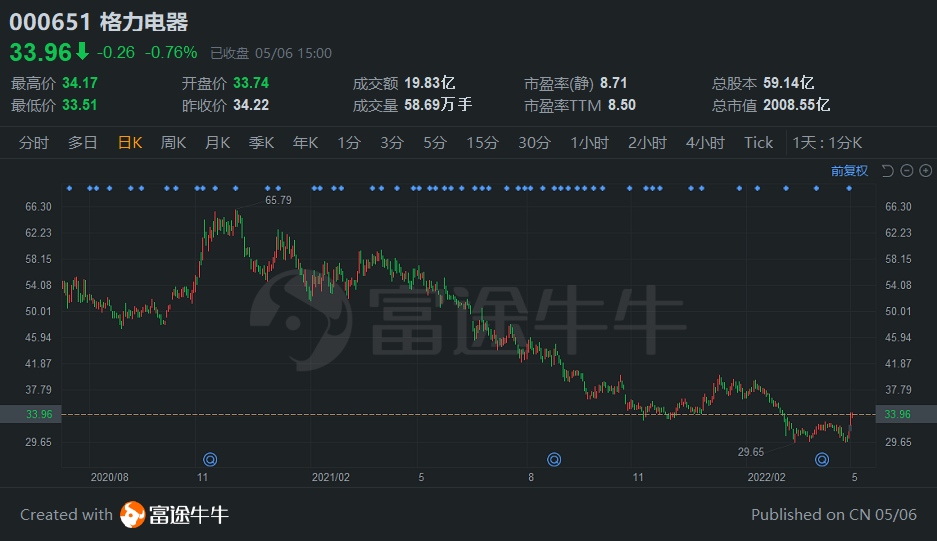Choose the 5分 interval tab

435,143
